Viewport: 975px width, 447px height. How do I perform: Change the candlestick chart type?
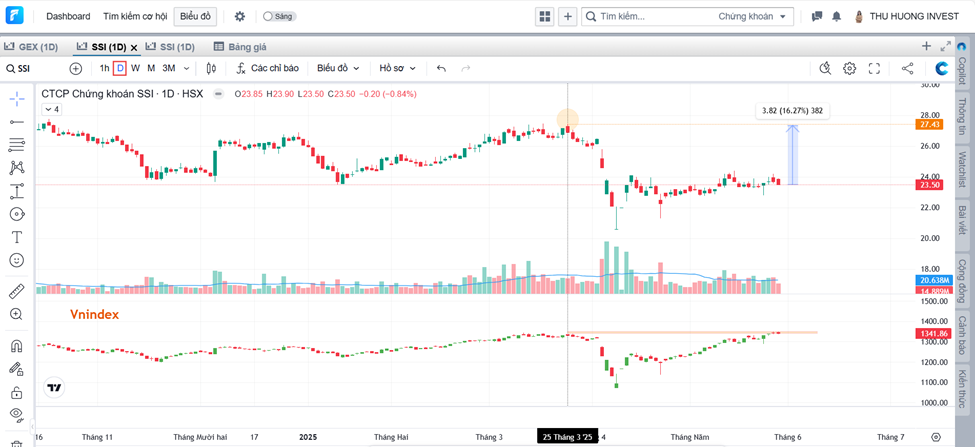[211, 68]
